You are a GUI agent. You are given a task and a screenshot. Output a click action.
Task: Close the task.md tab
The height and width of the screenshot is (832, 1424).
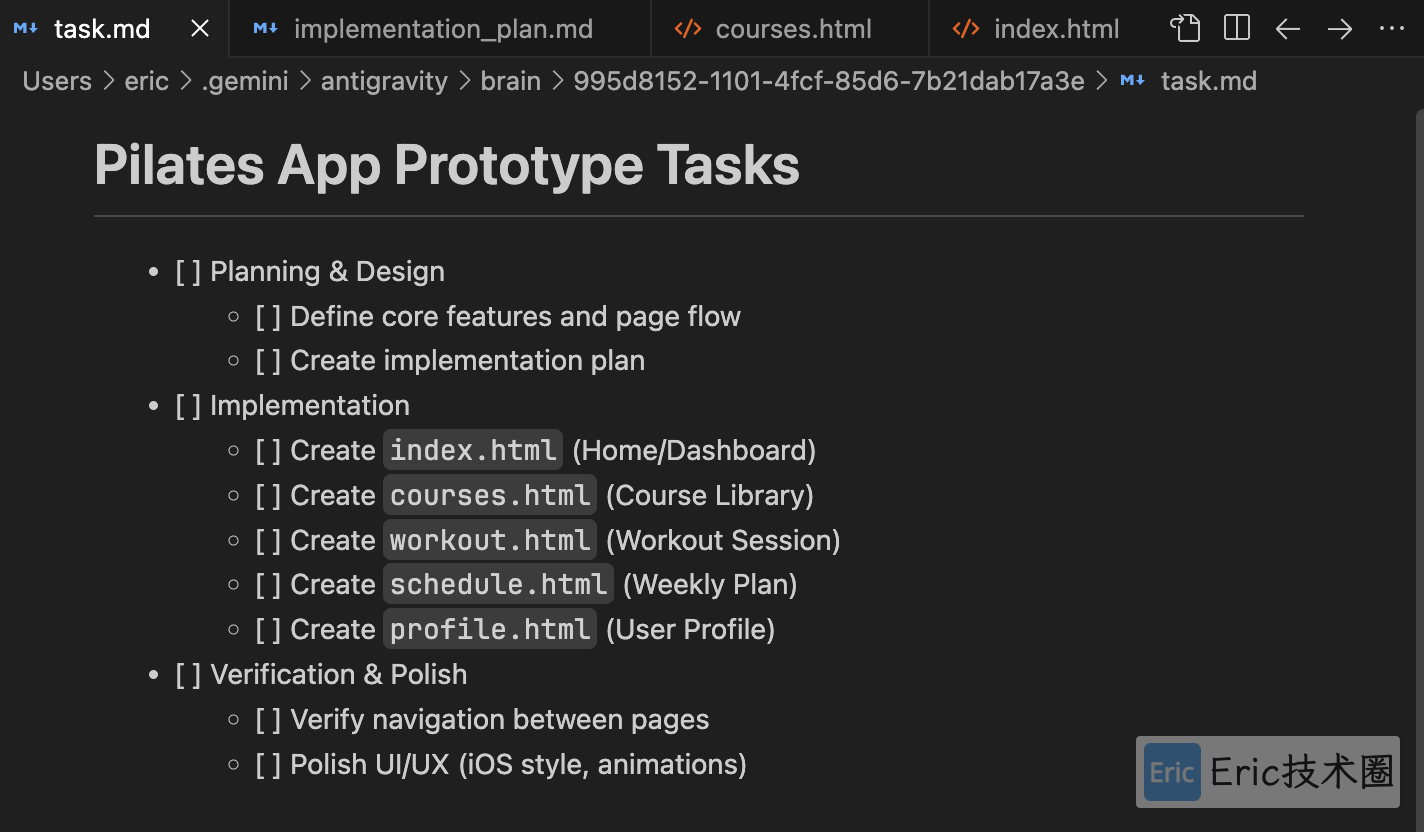click(200, 29)
